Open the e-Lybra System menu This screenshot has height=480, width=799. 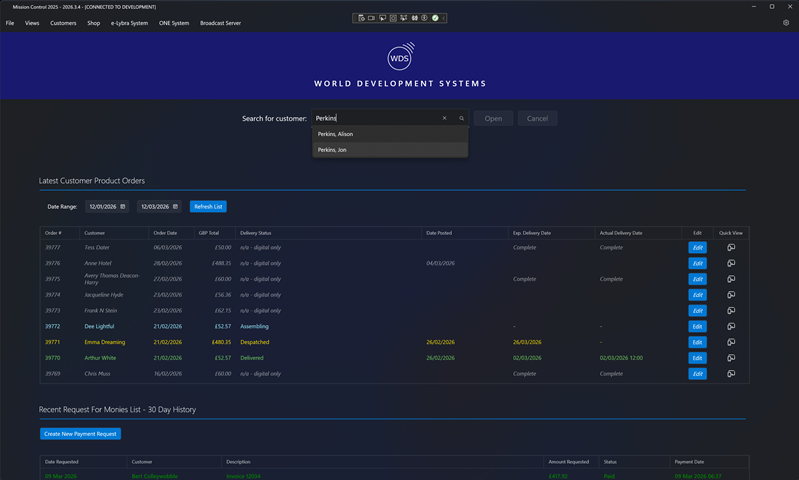[129, 22]
